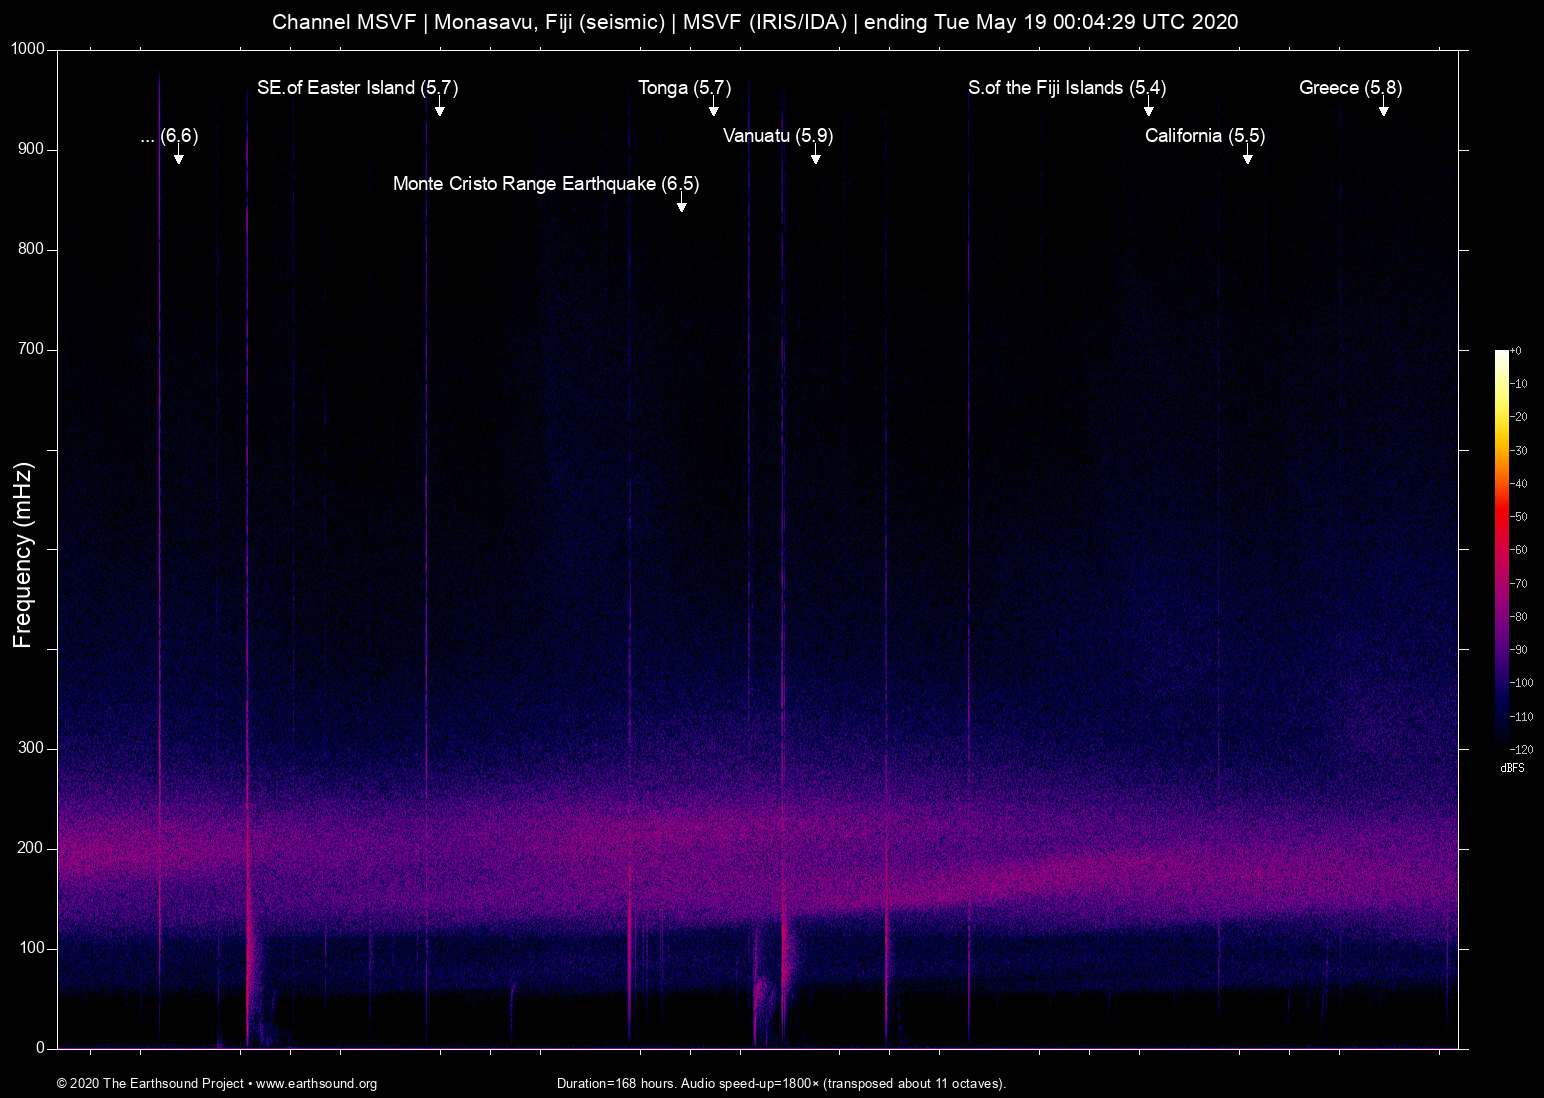Select the arrow marker under Greece (5.8)
This screenshot has height=1098, width=1544.
1384,106
